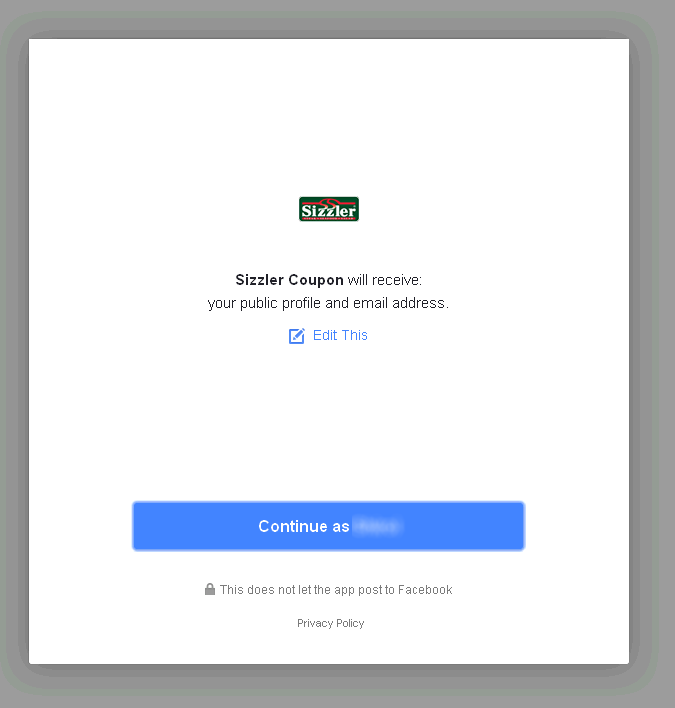Click the word Facebook in the notice
The height and width of the screenshot is (708, 675).
coord(425,590)
